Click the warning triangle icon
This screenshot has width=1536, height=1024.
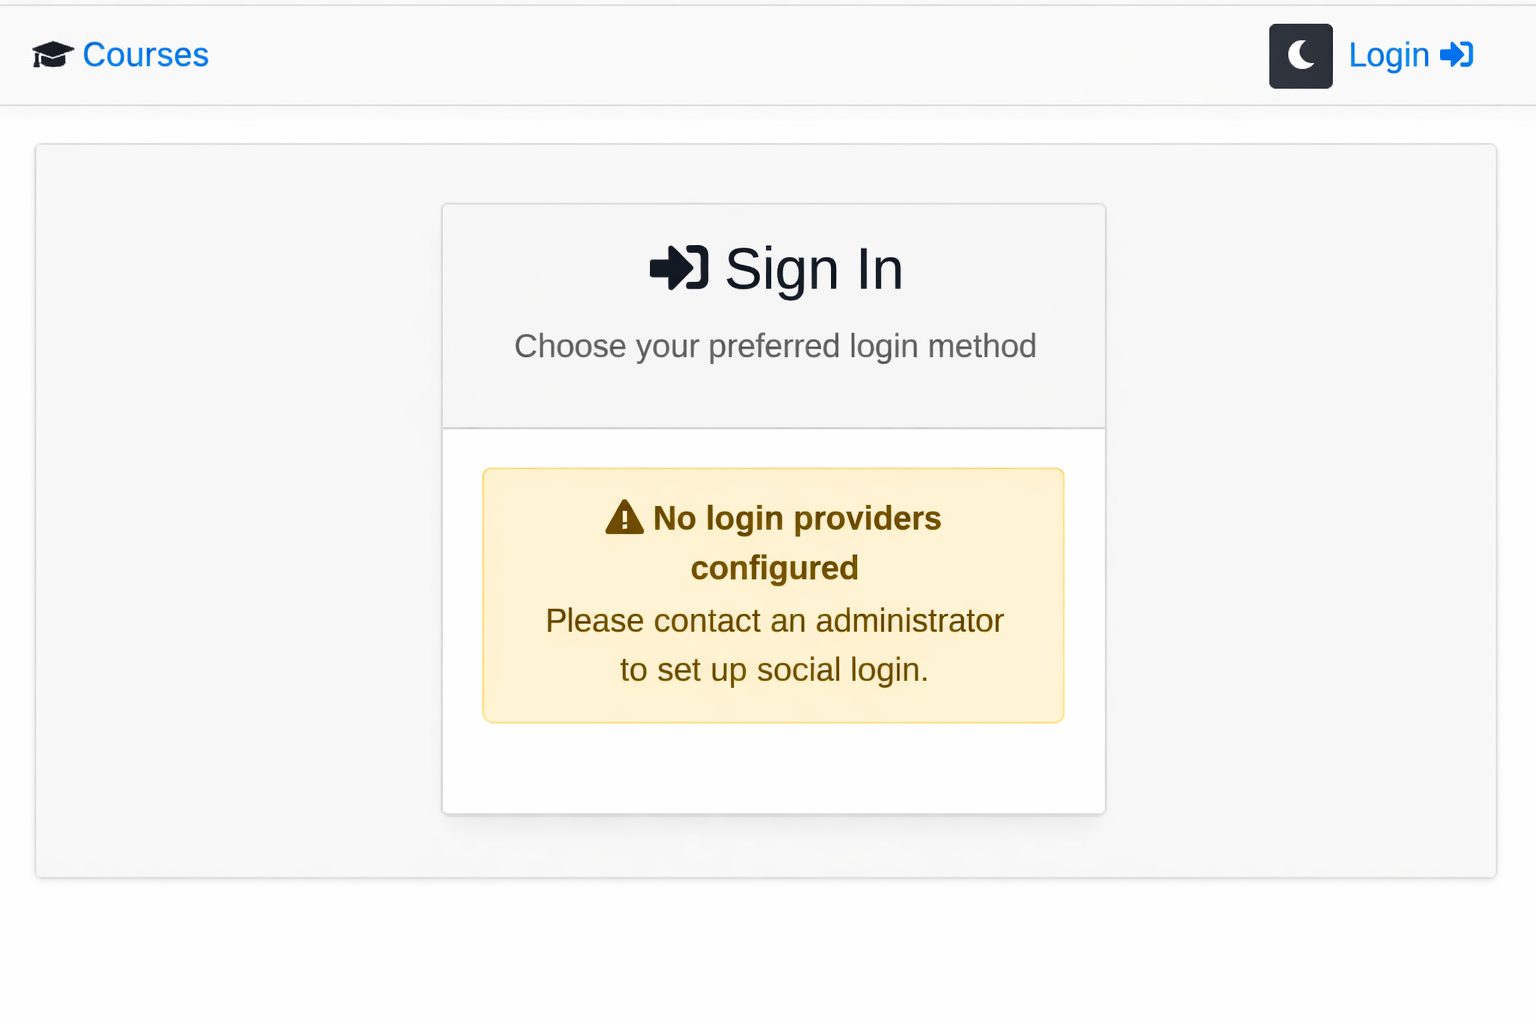624,518
